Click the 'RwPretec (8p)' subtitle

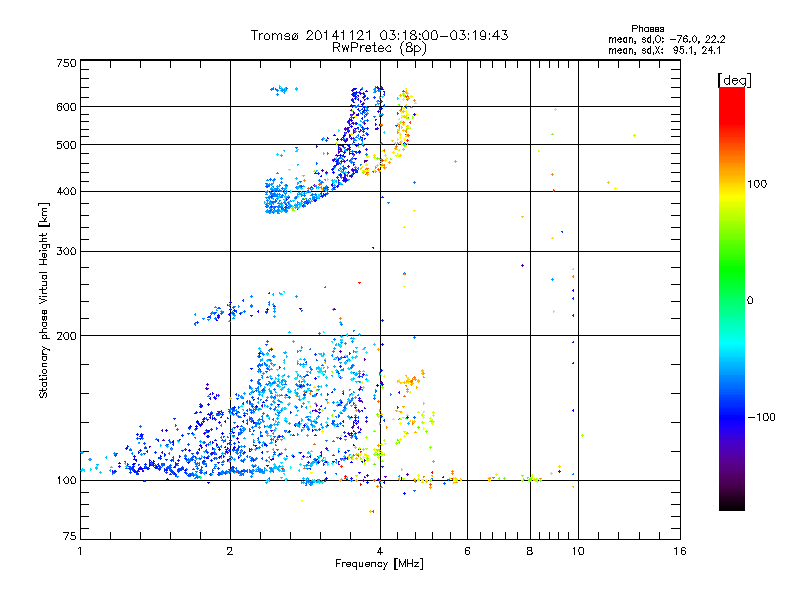(x=379, y=48)
